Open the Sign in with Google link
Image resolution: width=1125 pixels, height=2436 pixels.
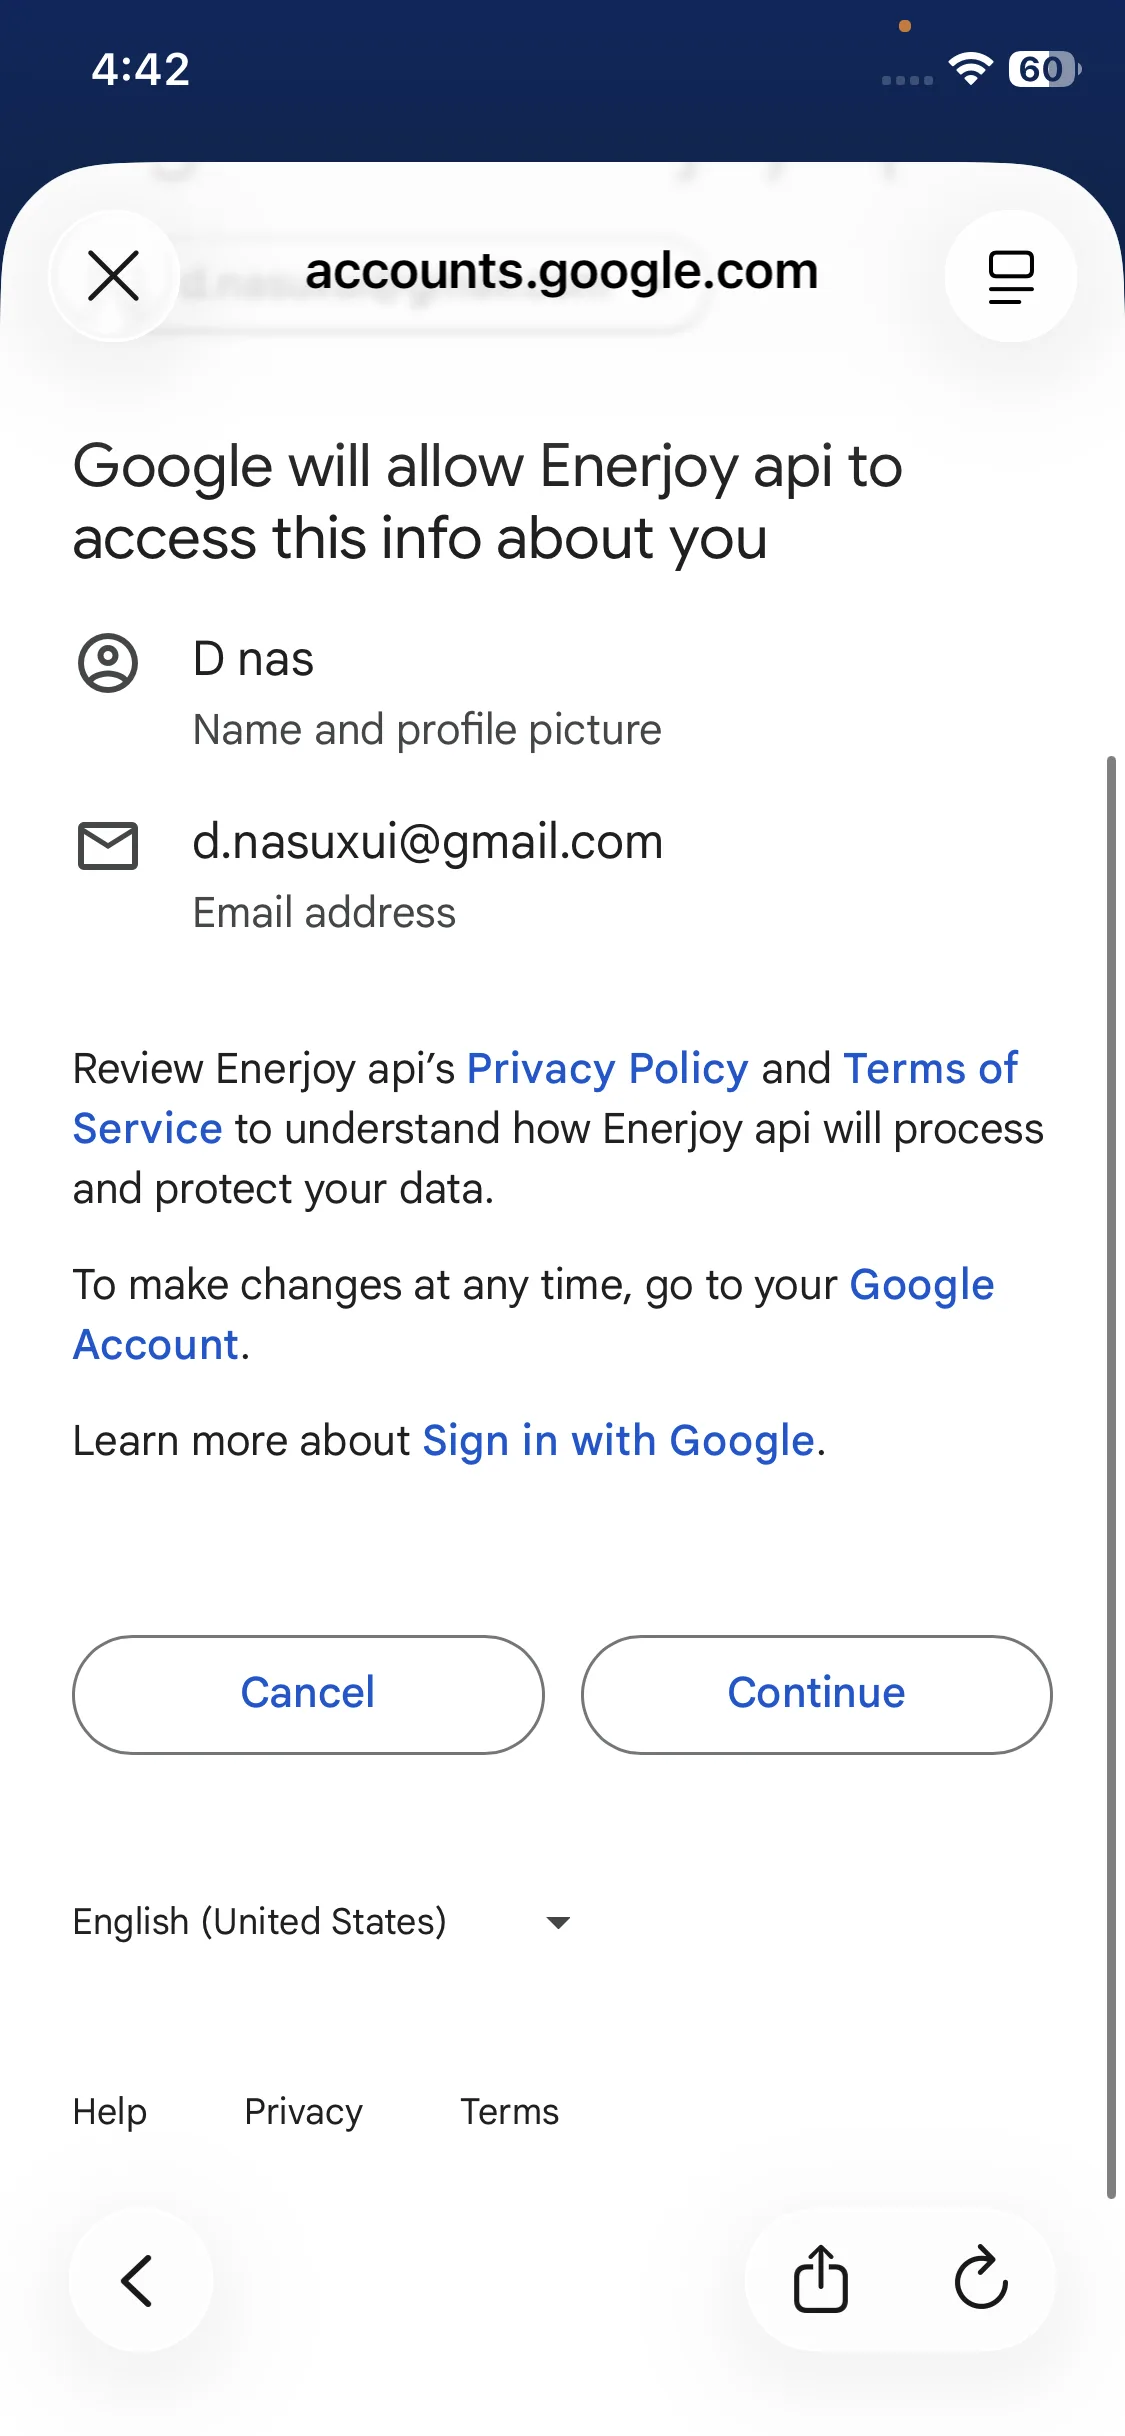click(x=618, y=1441)
